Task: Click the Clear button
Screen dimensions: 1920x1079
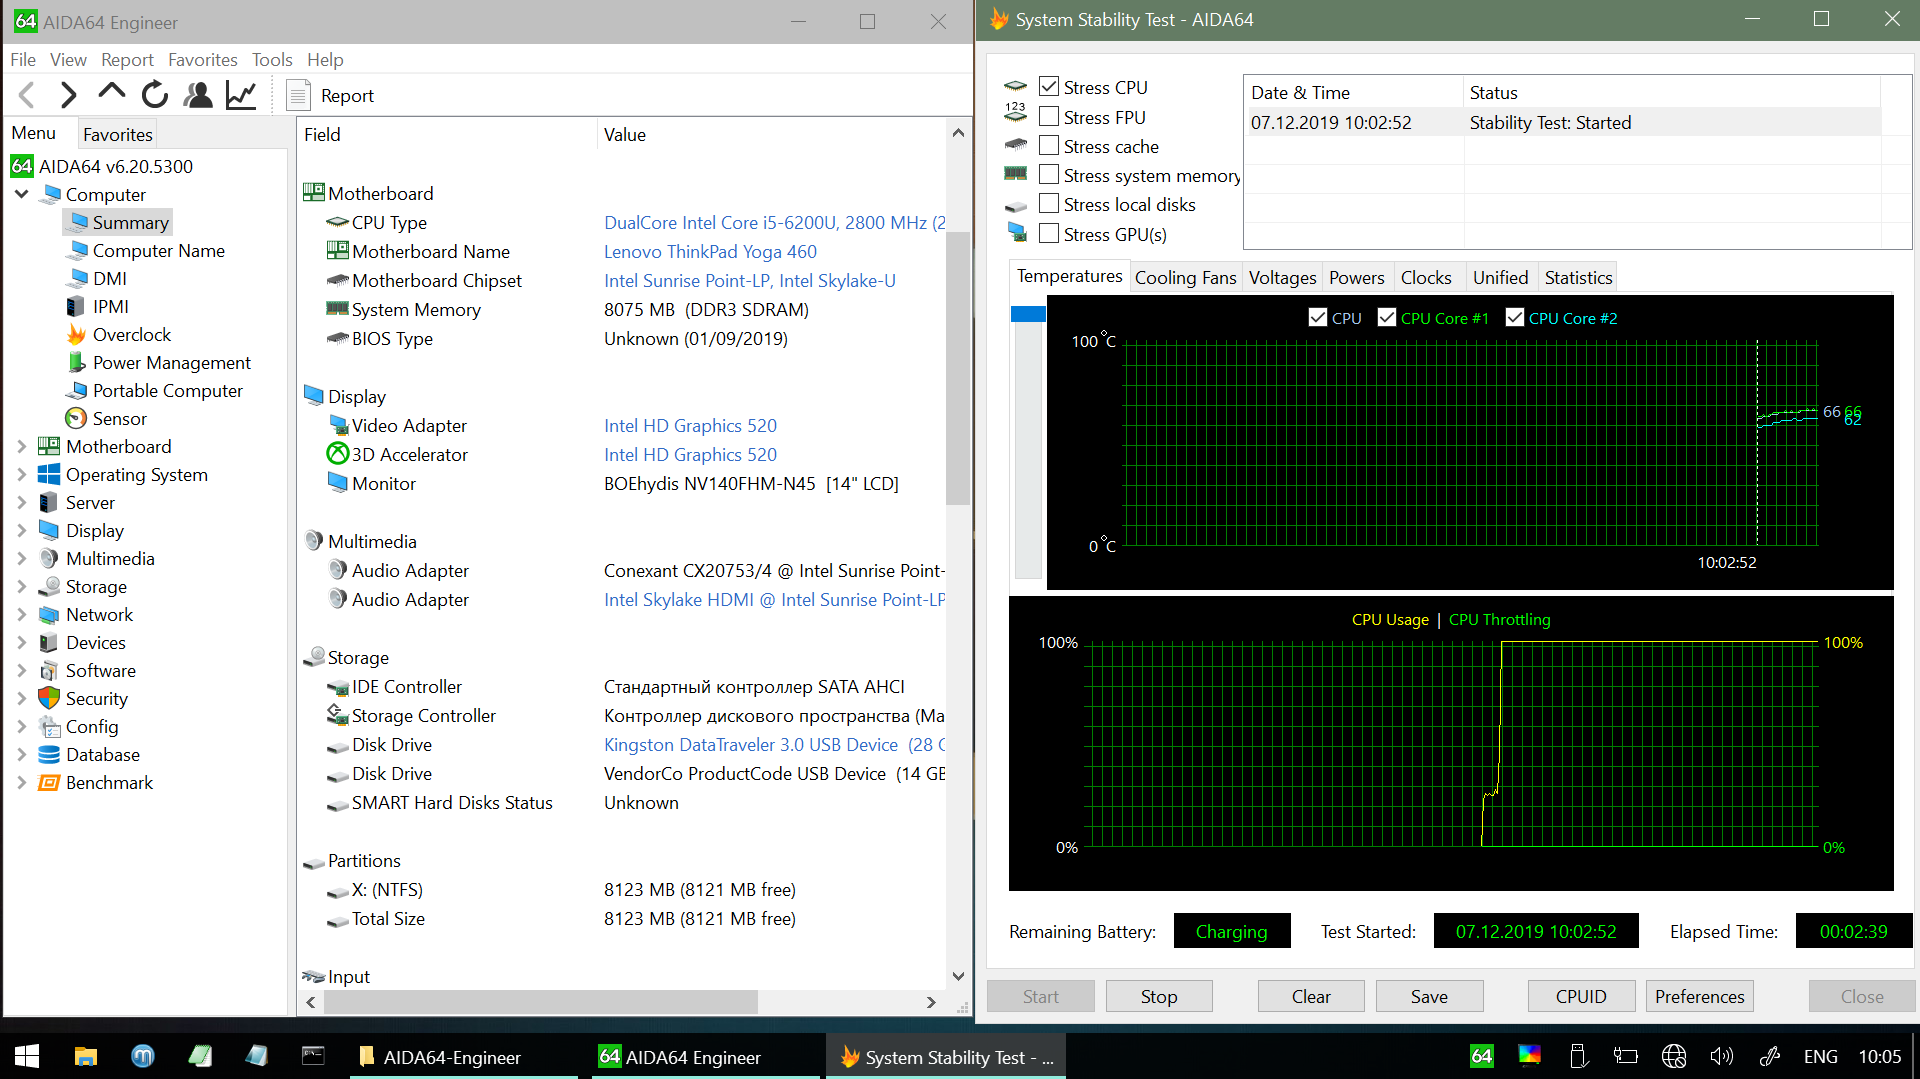Action: pos(1311,996)
